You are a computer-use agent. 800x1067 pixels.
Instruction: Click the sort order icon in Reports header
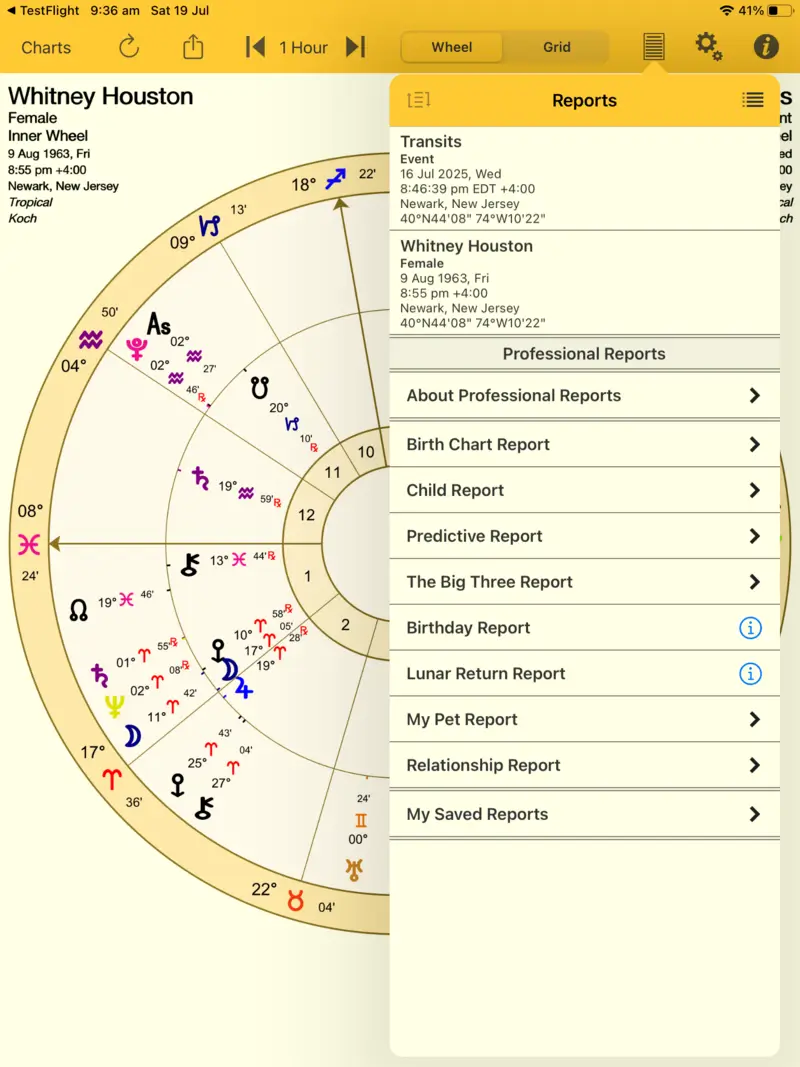pos(418,100)
